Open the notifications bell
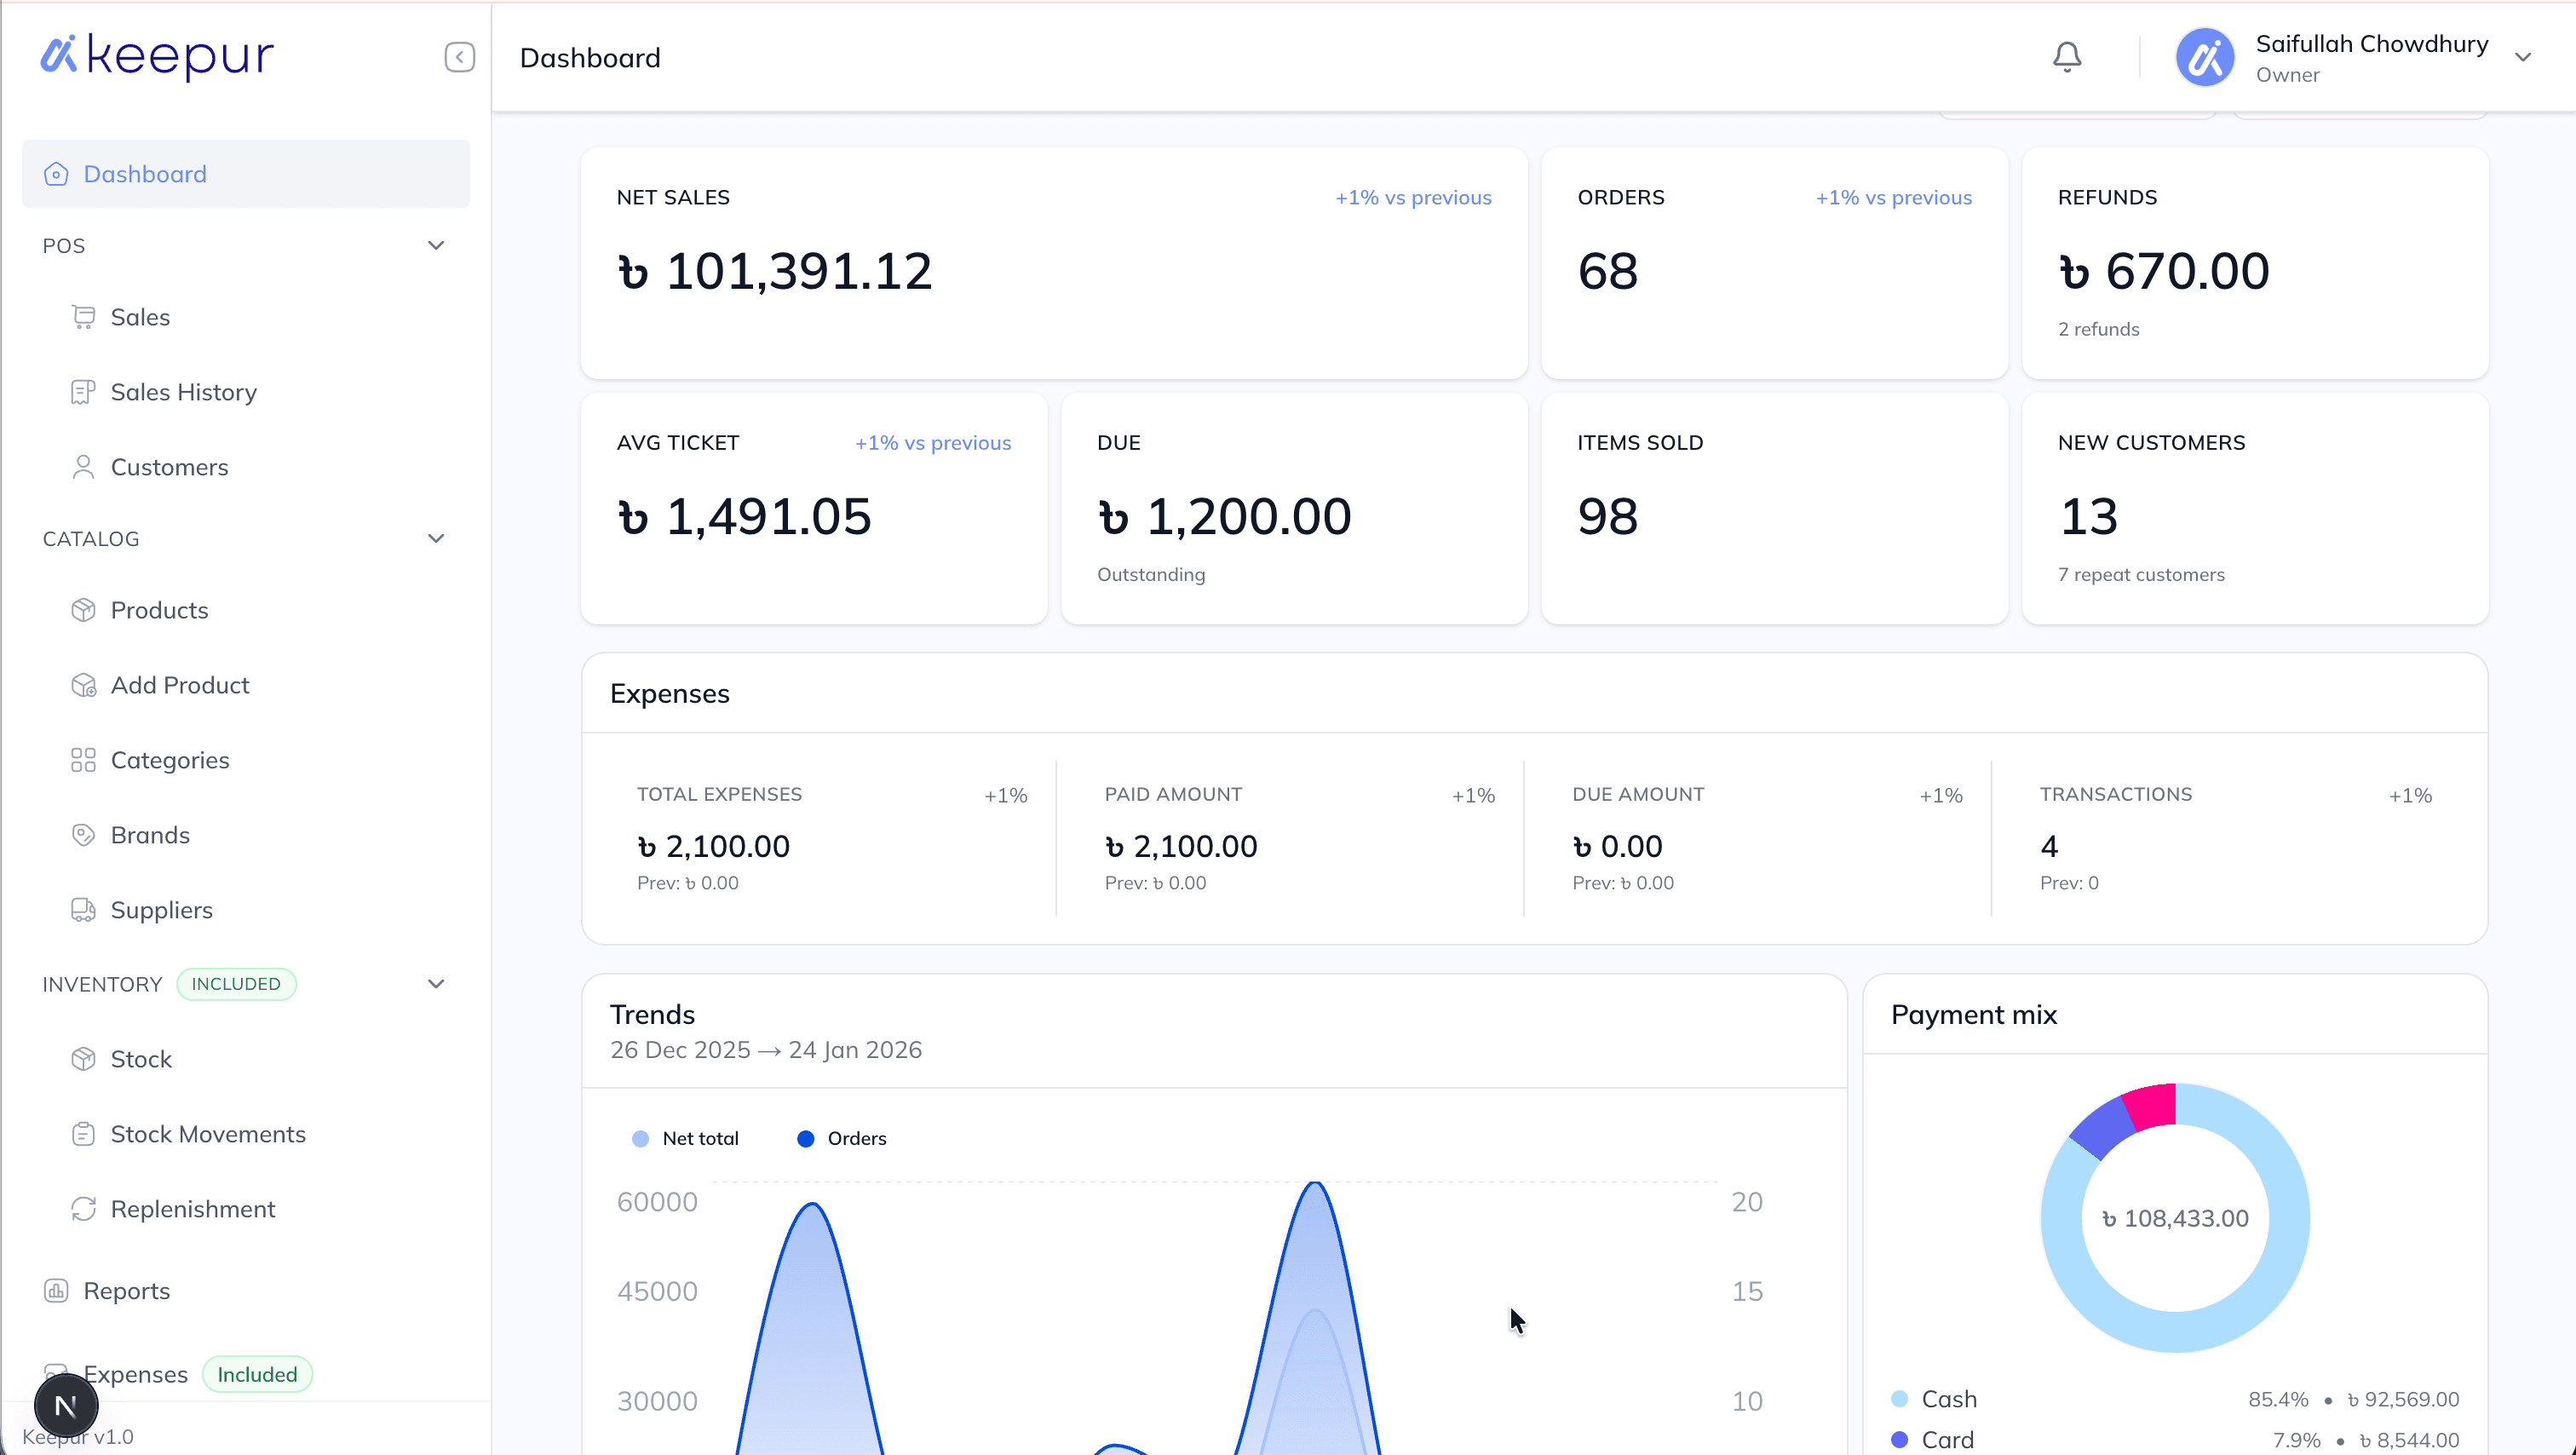The width and height of the screenshot is (2576, 1455). 2067,57
